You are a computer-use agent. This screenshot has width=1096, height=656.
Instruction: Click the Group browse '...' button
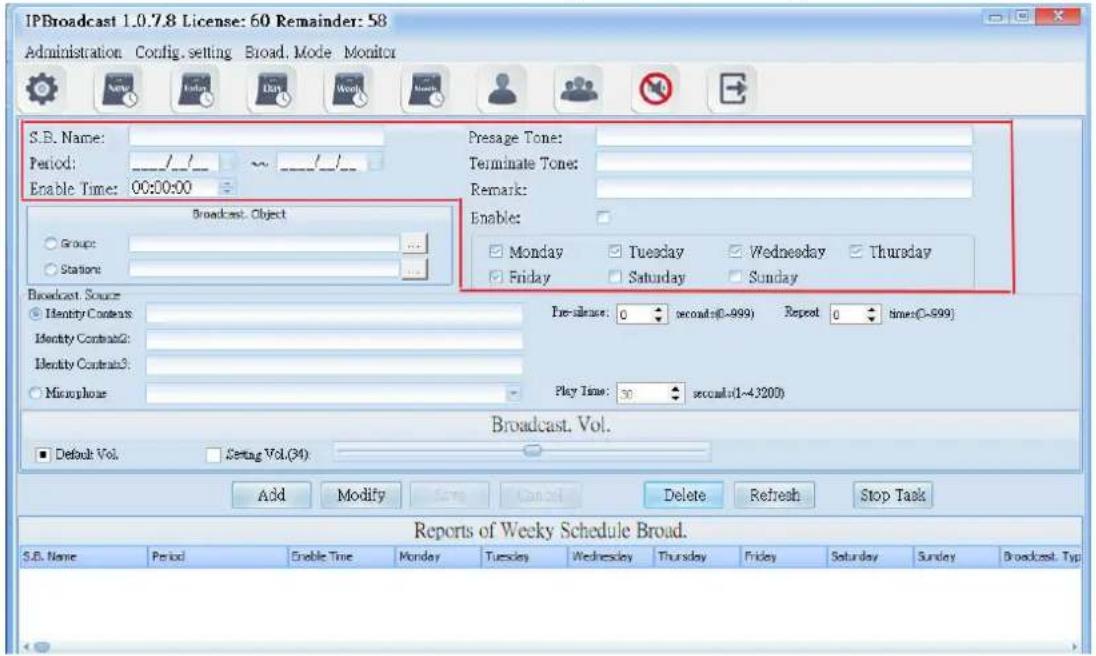pyautogui.click(x=414, y=244)
